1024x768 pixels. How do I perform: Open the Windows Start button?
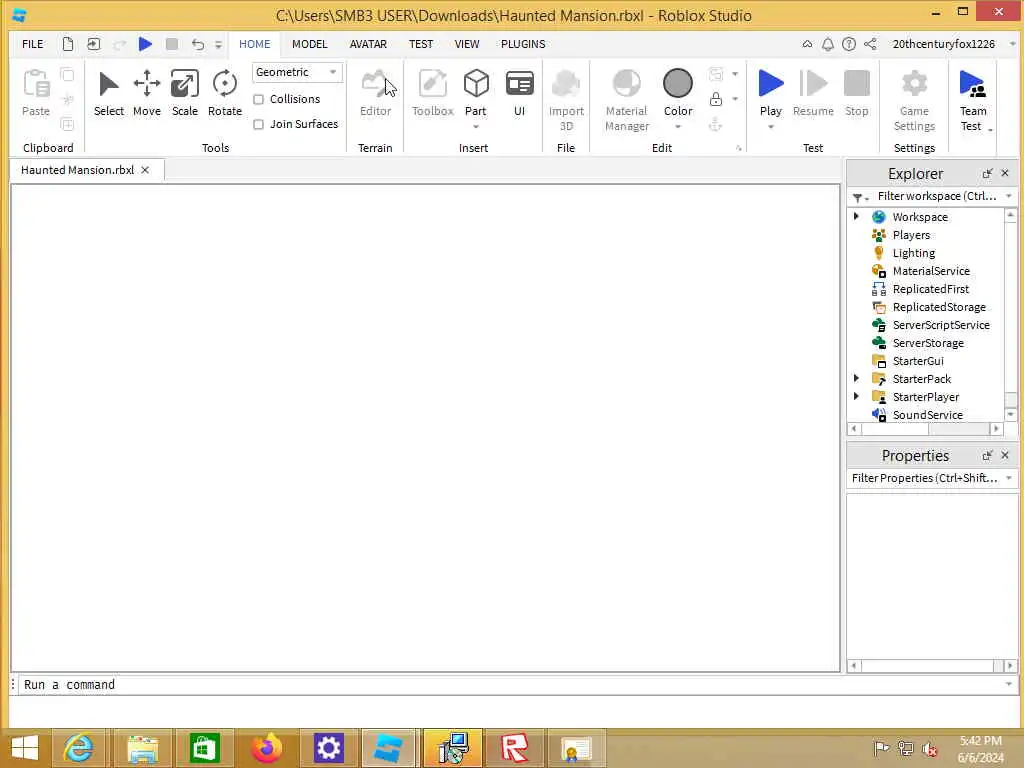tap(25, 748)
